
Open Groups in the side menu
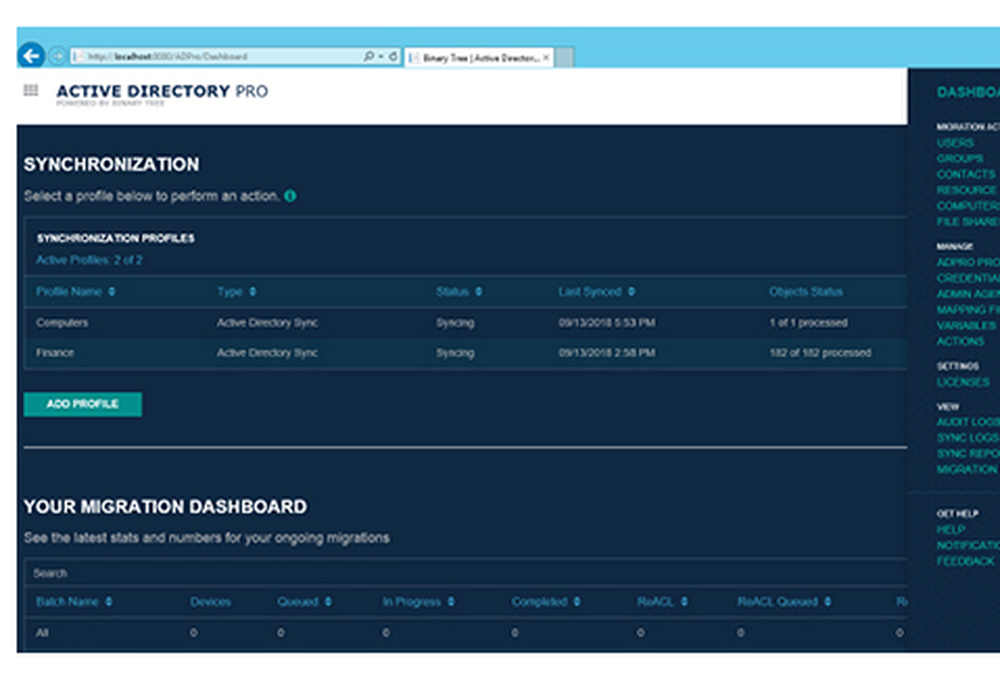pyautogui.click(x=959, y=158)
